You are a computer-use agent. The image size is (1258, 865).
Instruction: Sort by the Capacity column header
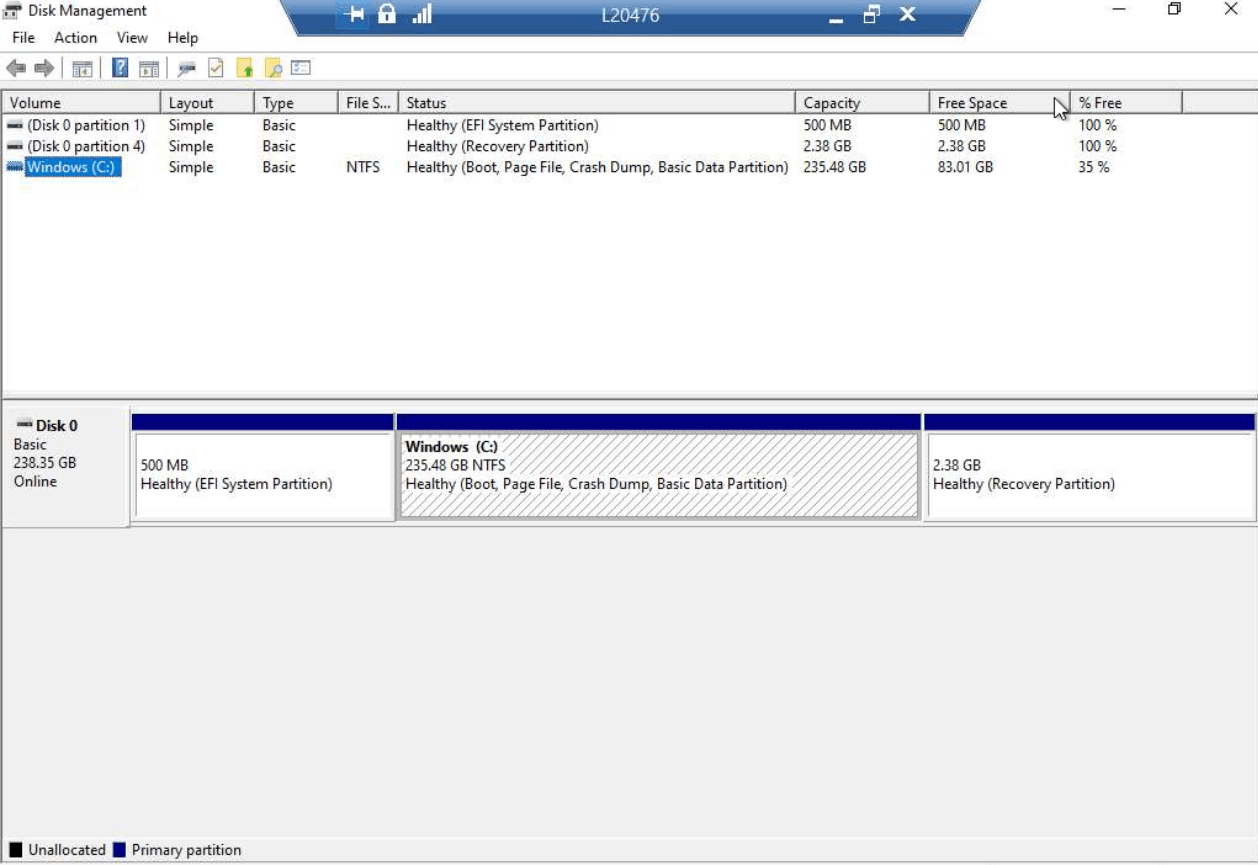coord(862,103)
